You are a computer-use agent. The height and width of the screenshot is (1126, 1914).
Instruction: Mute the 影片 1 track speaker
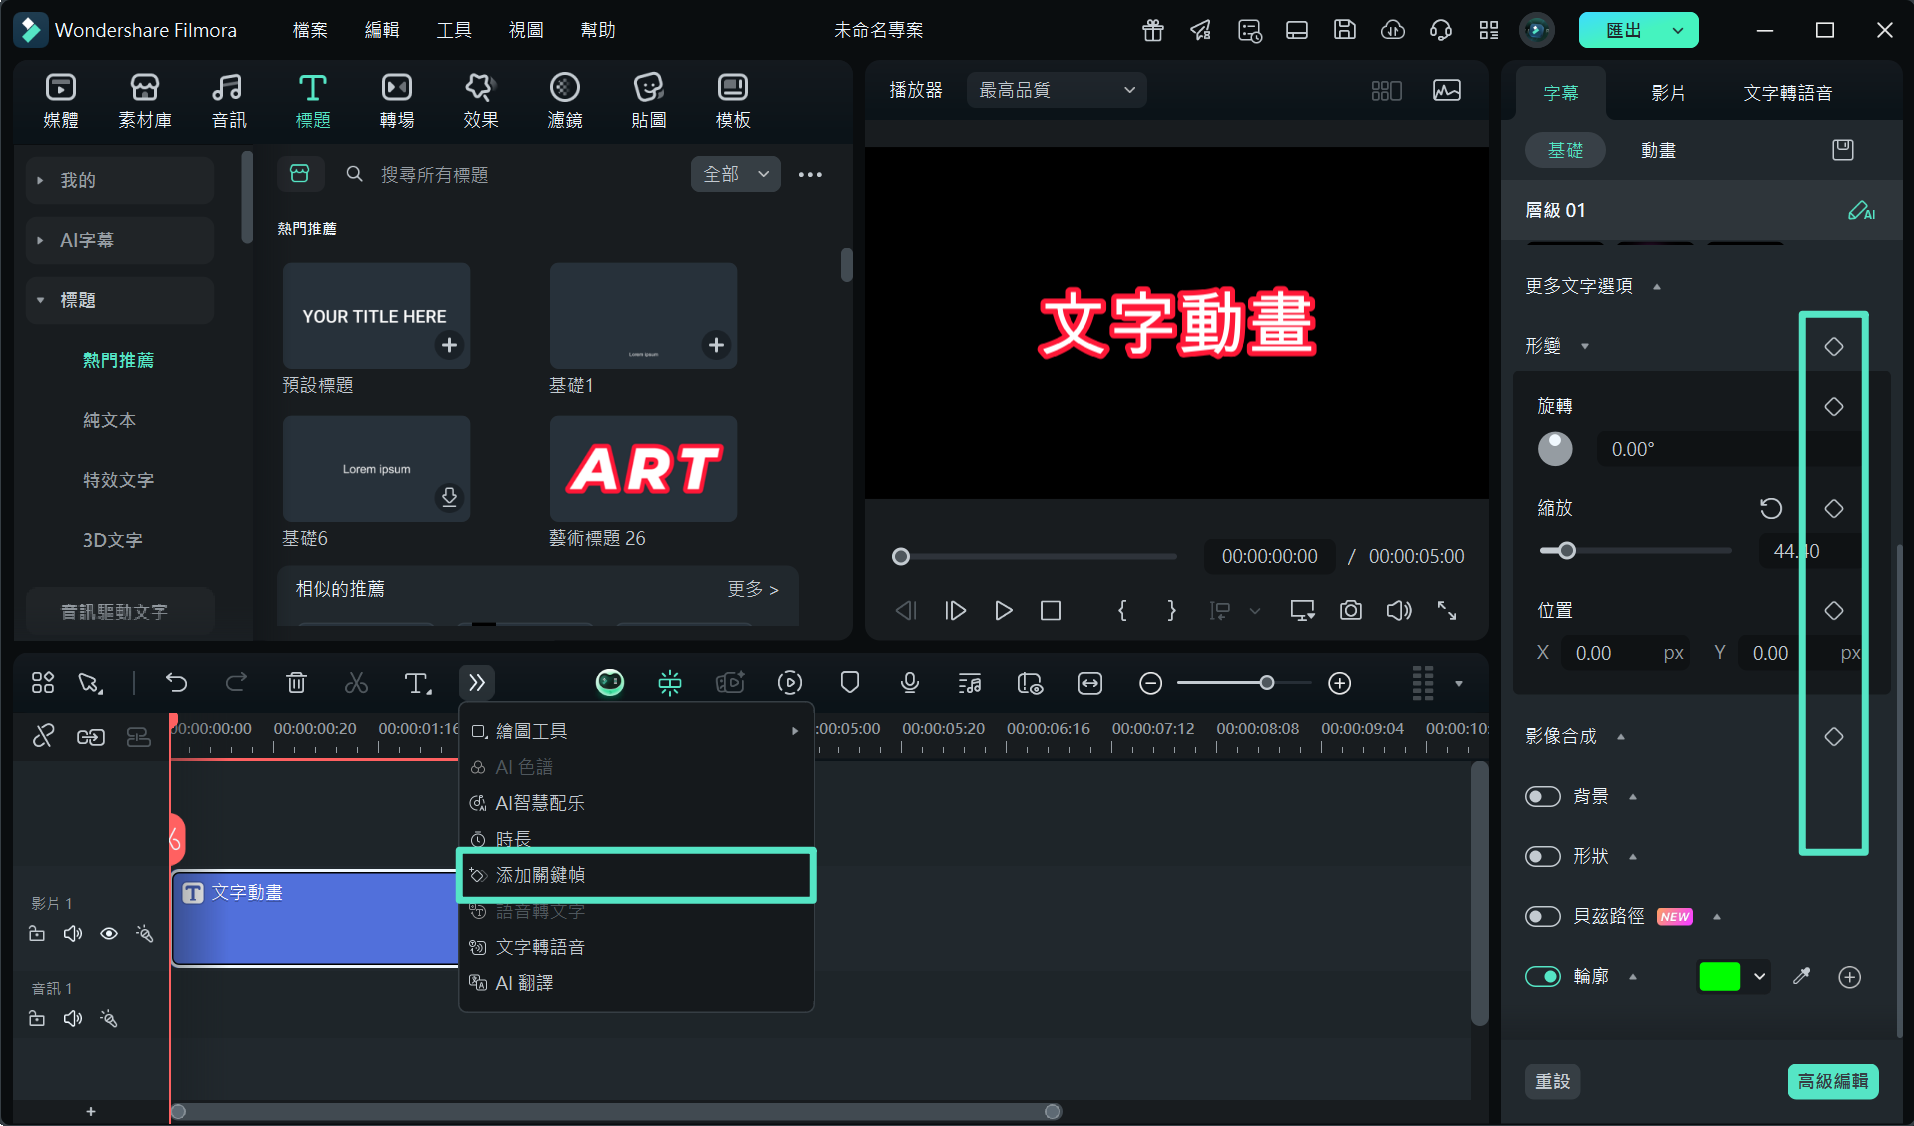73,933
